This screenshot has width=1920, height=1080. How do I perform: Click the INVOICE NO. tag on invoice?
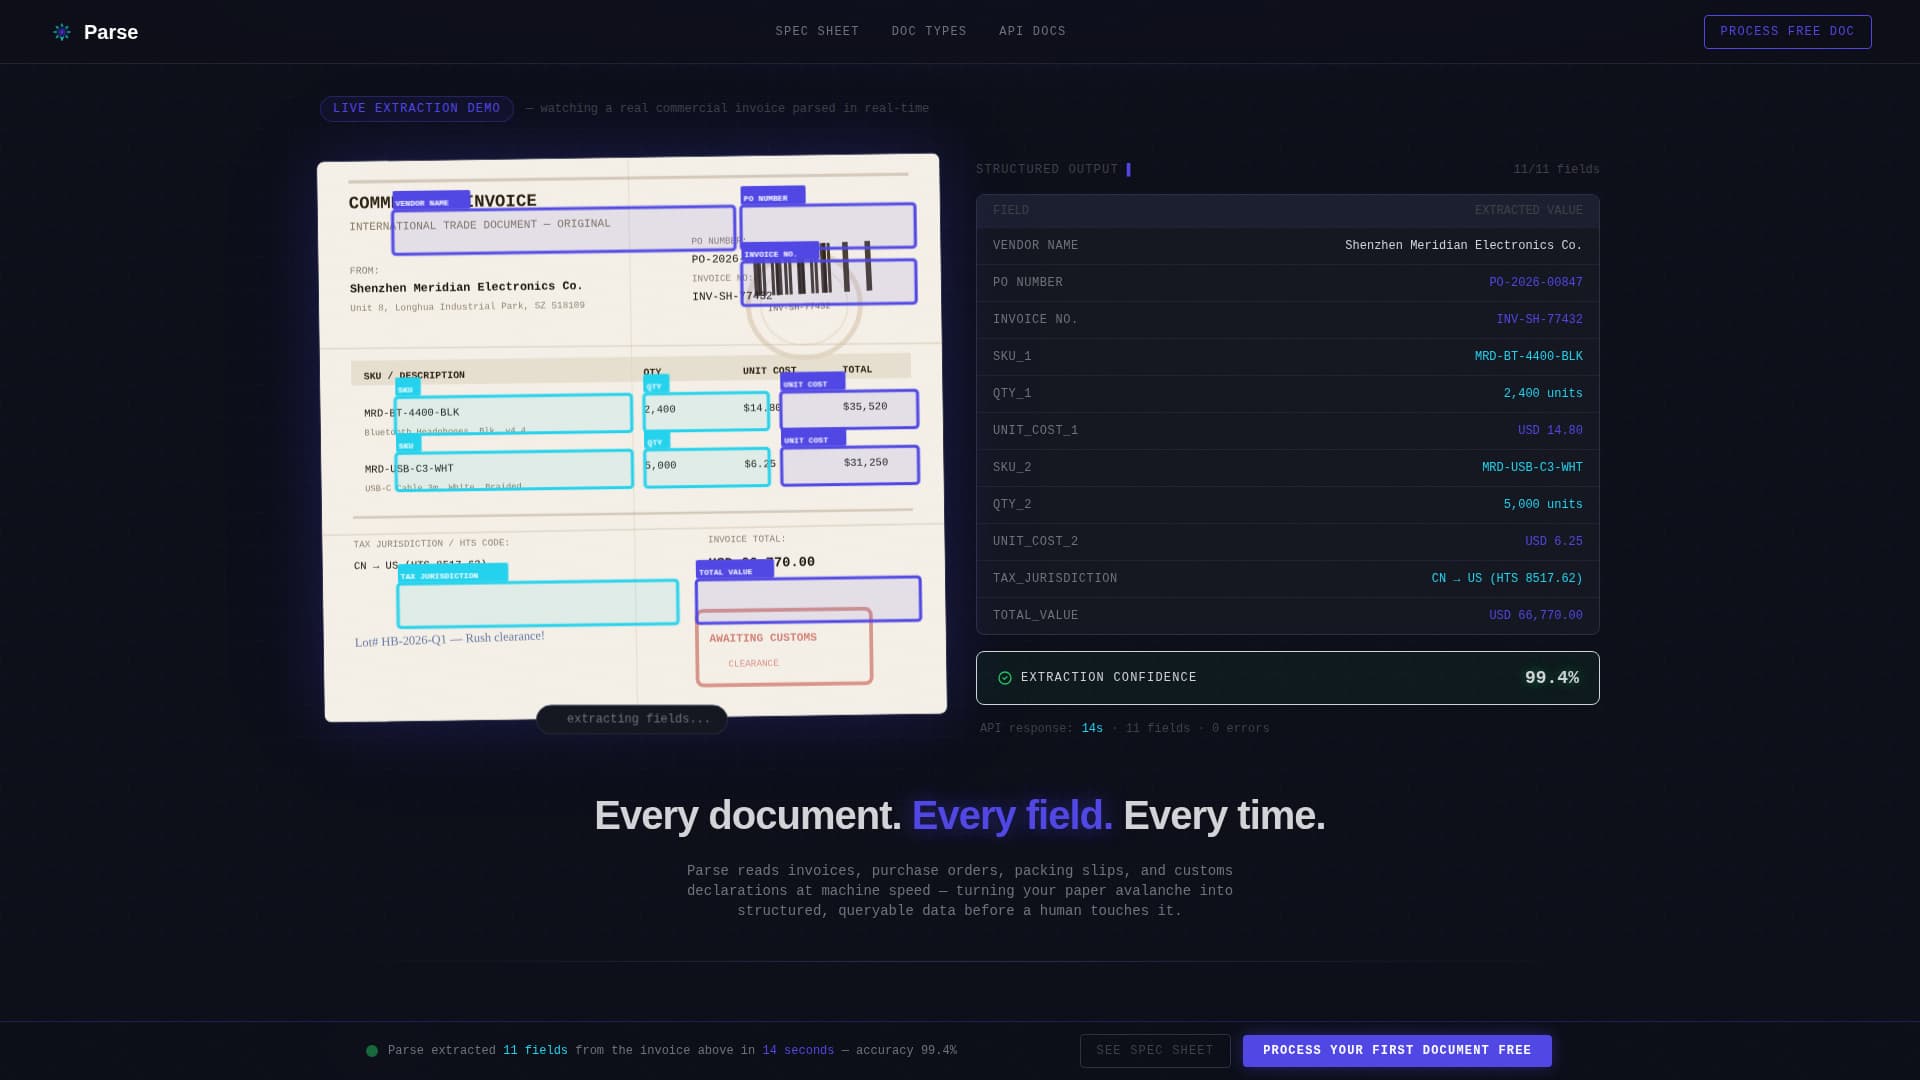[x=779, y=253]
